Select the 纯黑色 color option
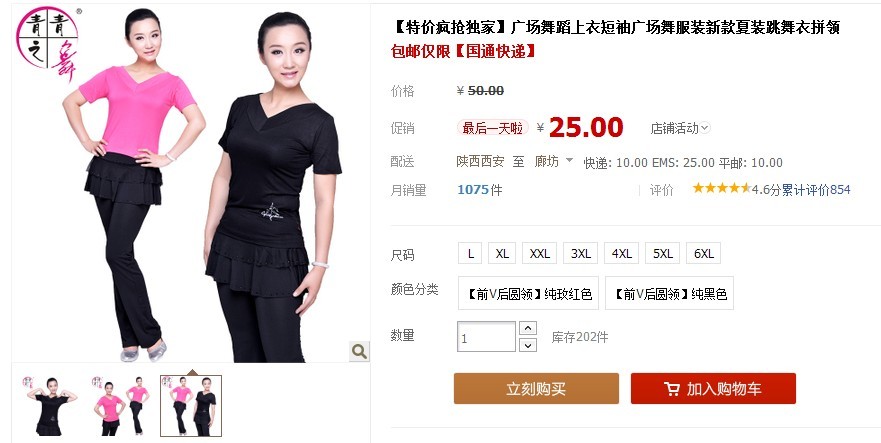 pos(669,293)
